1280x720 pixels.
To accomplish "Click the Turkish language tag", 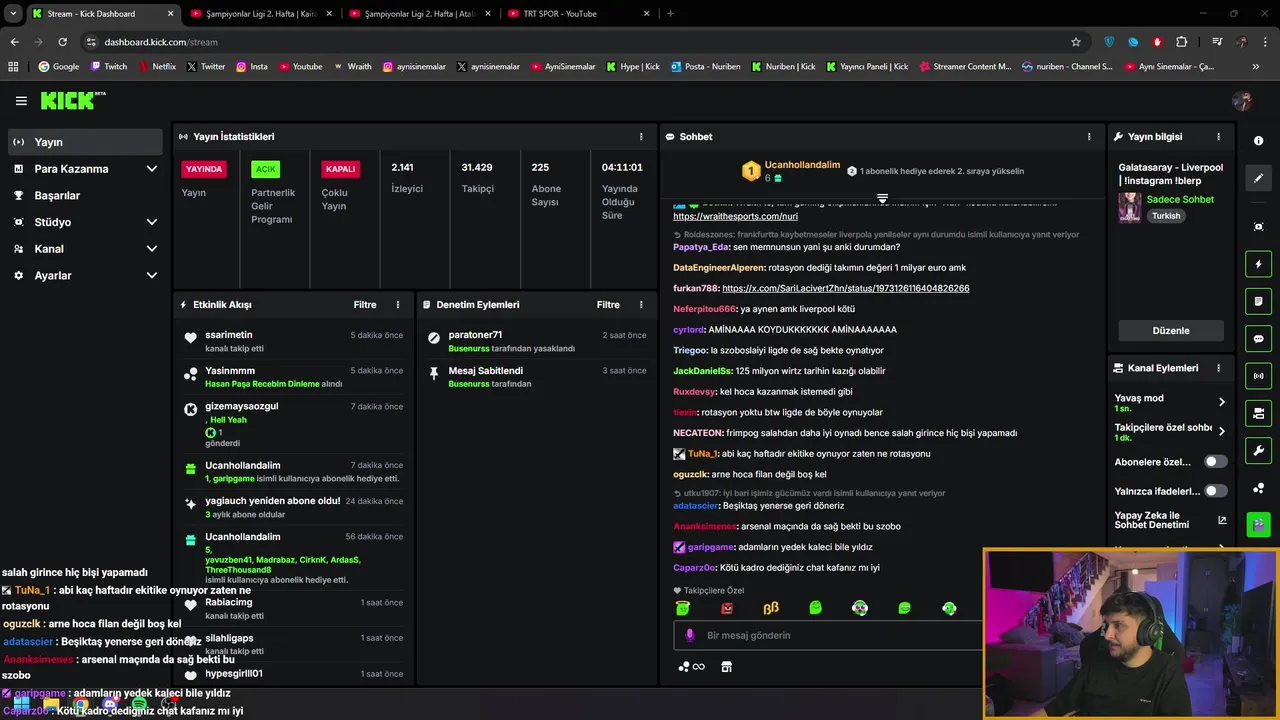I will [x=1166, y=216].
